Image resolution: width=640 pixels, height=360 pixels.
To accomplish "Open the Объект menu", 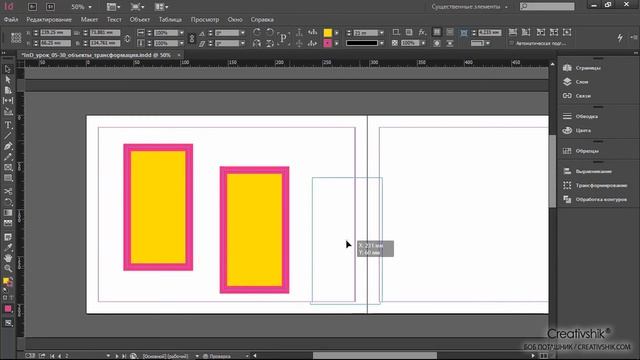I will (x=140, y=20).
